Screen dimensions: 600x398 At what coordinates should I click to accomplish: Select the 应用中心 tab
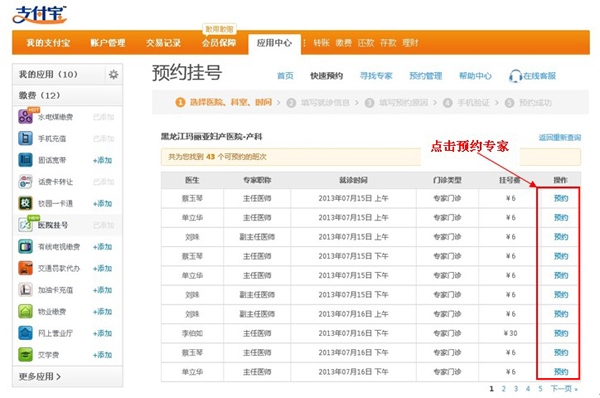274,43
